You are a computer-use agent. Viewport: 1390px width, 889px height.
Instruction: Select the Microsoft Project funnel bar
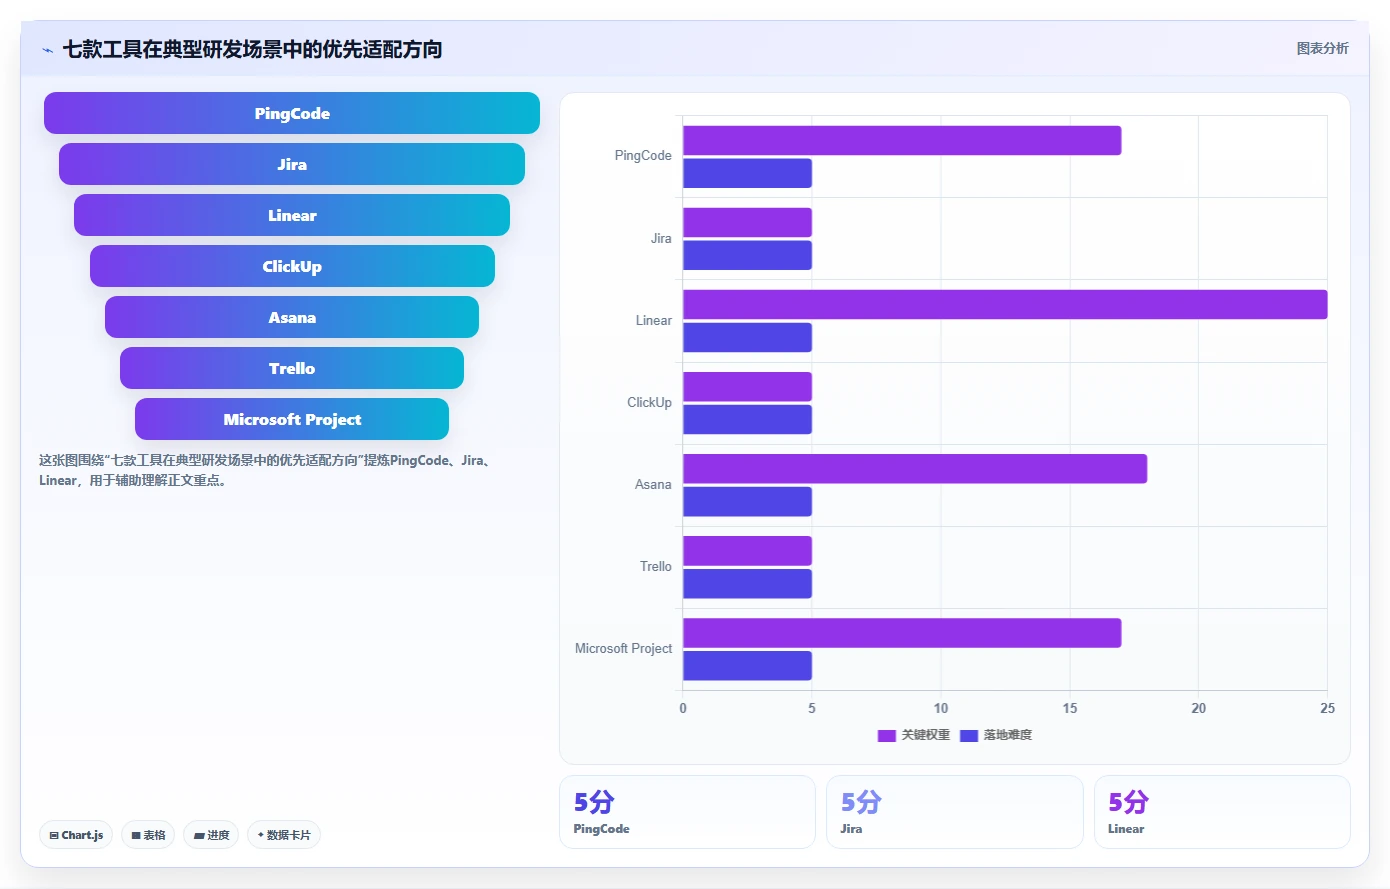pyautogui.click(x=292, y=419)
